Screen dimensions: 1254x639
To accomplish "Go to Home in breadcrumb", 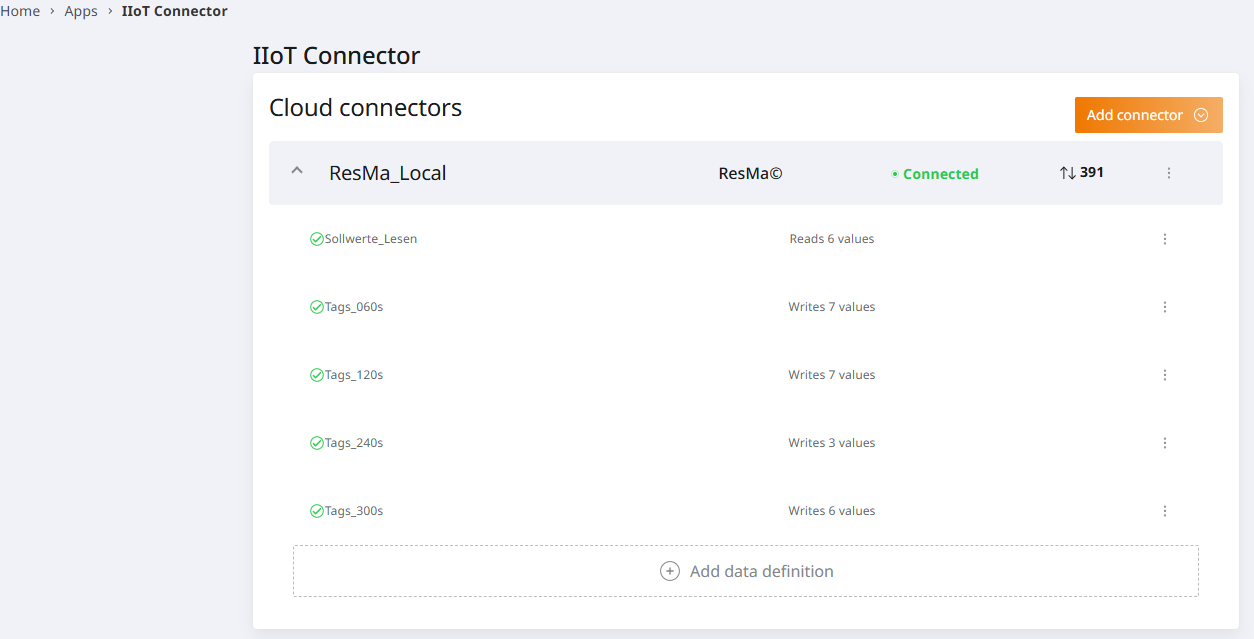I will pos(20,11).
